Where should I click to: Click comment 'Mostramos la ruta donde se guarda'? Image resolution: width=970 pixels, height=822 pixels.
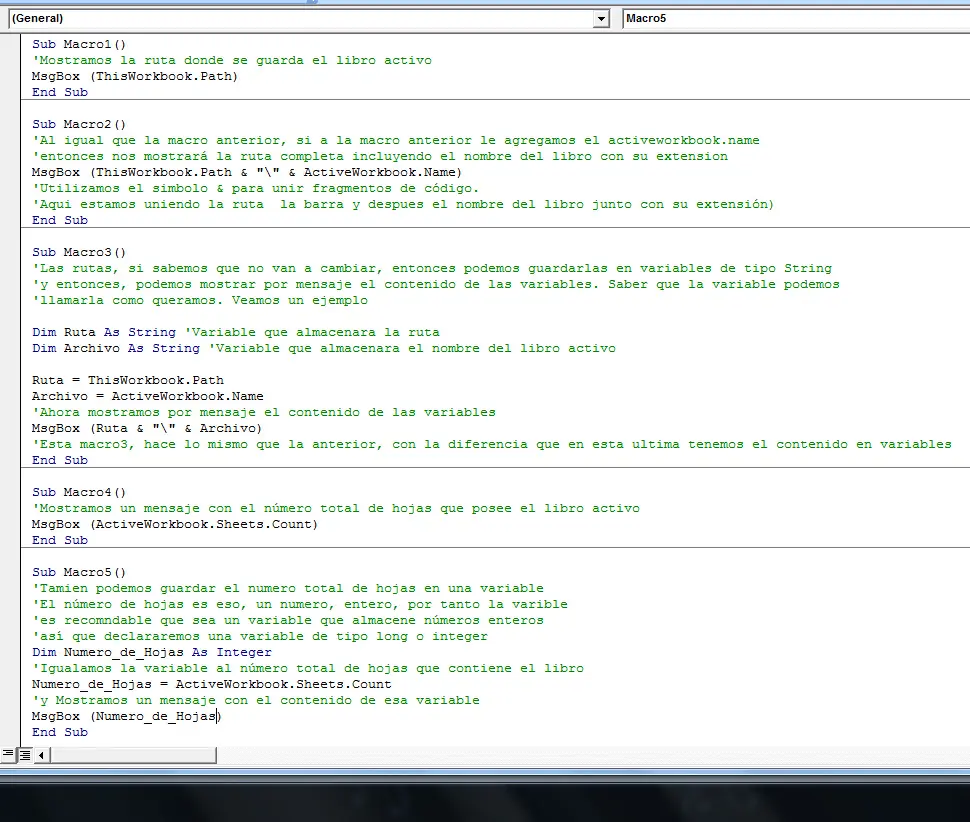(232, 60)
